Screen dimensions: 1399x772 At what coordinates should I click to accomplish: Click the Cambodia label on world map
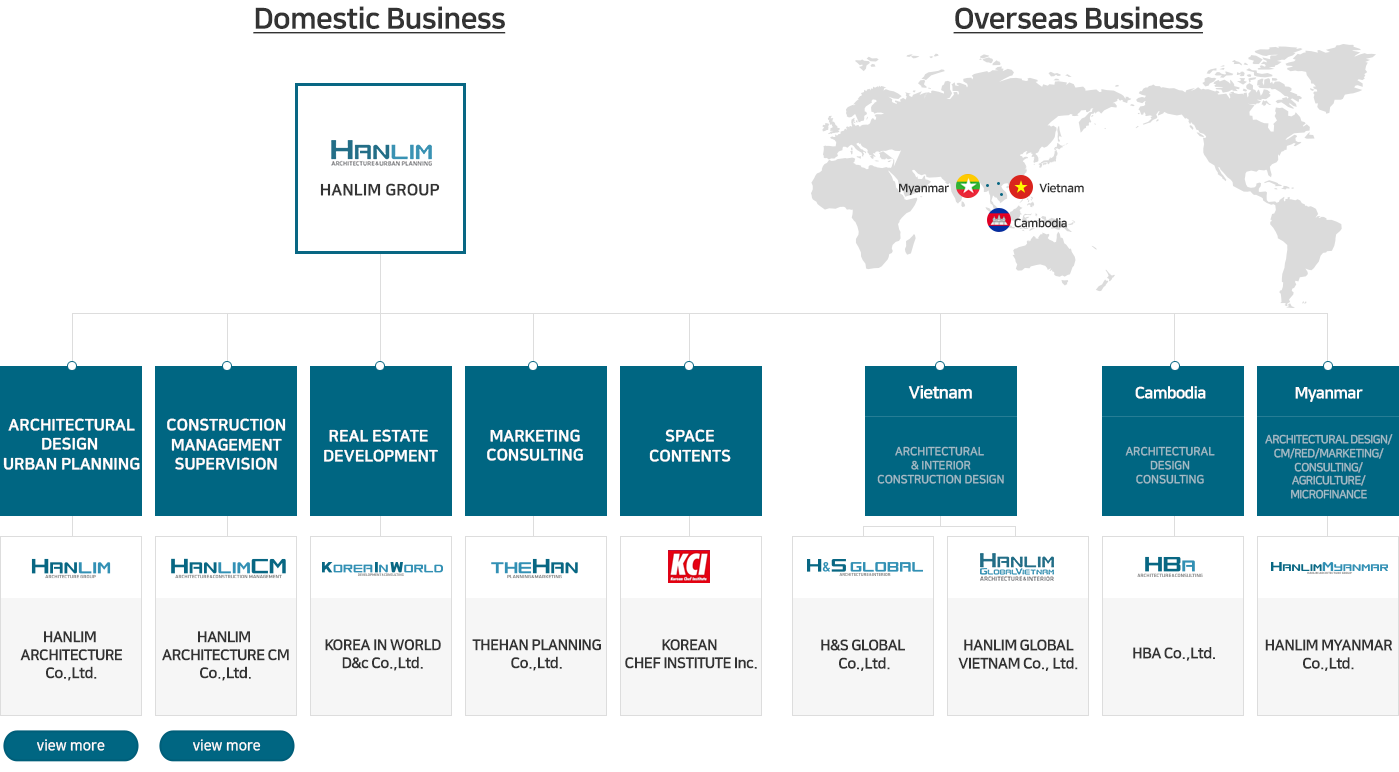point(1040,223)
